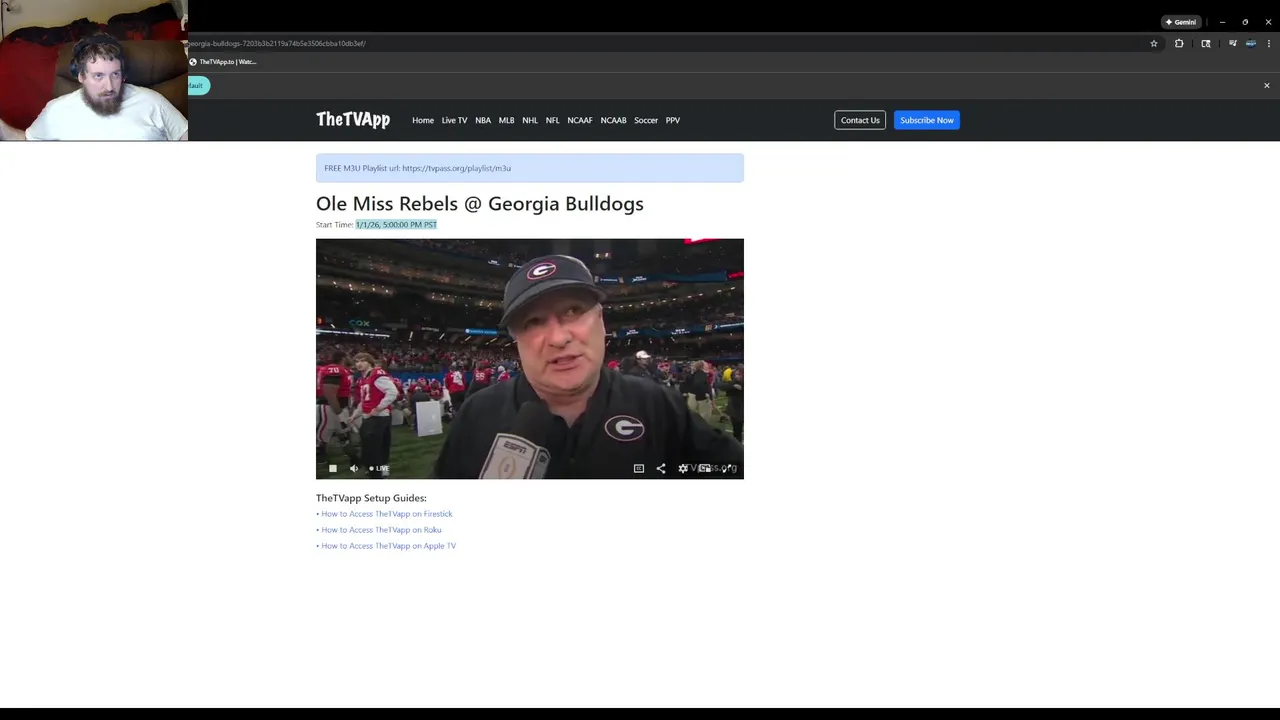This screenshot has width=1280, height=720.
Task: Launch the Gemini button in title bar
Action: 1181,22
